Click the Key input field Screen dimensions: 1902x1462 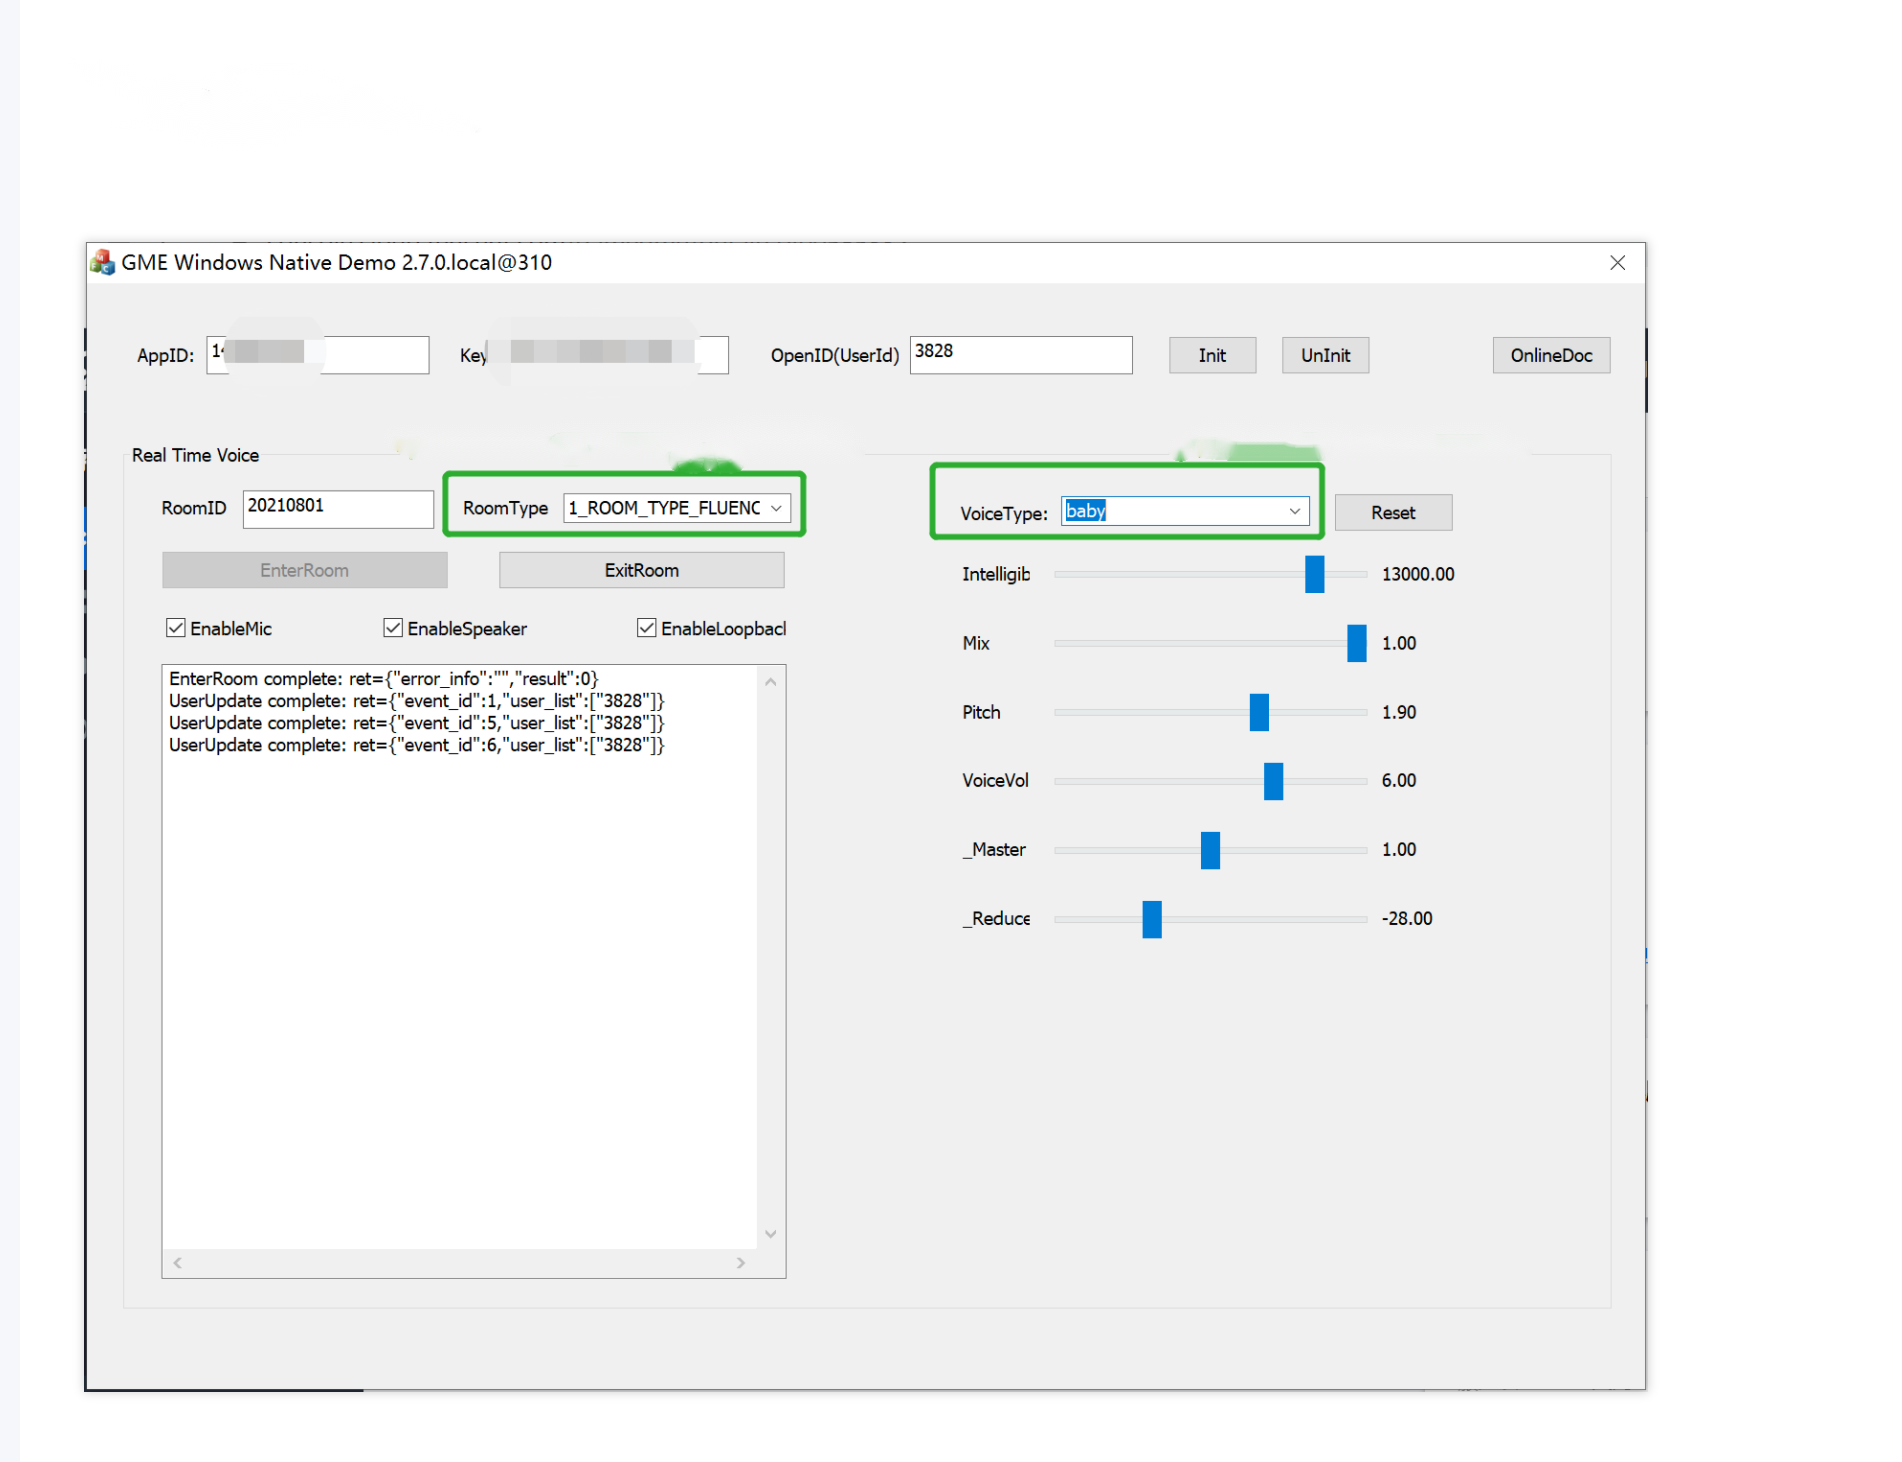pos(608,355)
